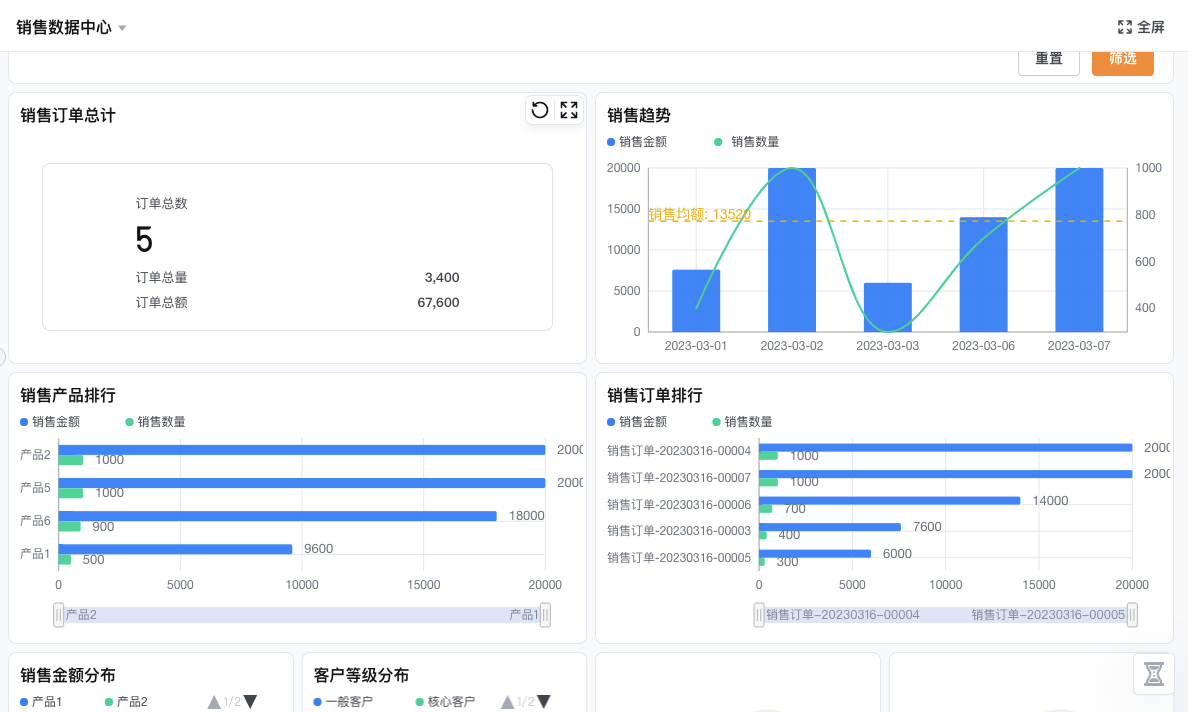The image size is (1188, 712).
Task: Grab left handle of 销售产品排行 zoom slider
Action: point(58,614)
